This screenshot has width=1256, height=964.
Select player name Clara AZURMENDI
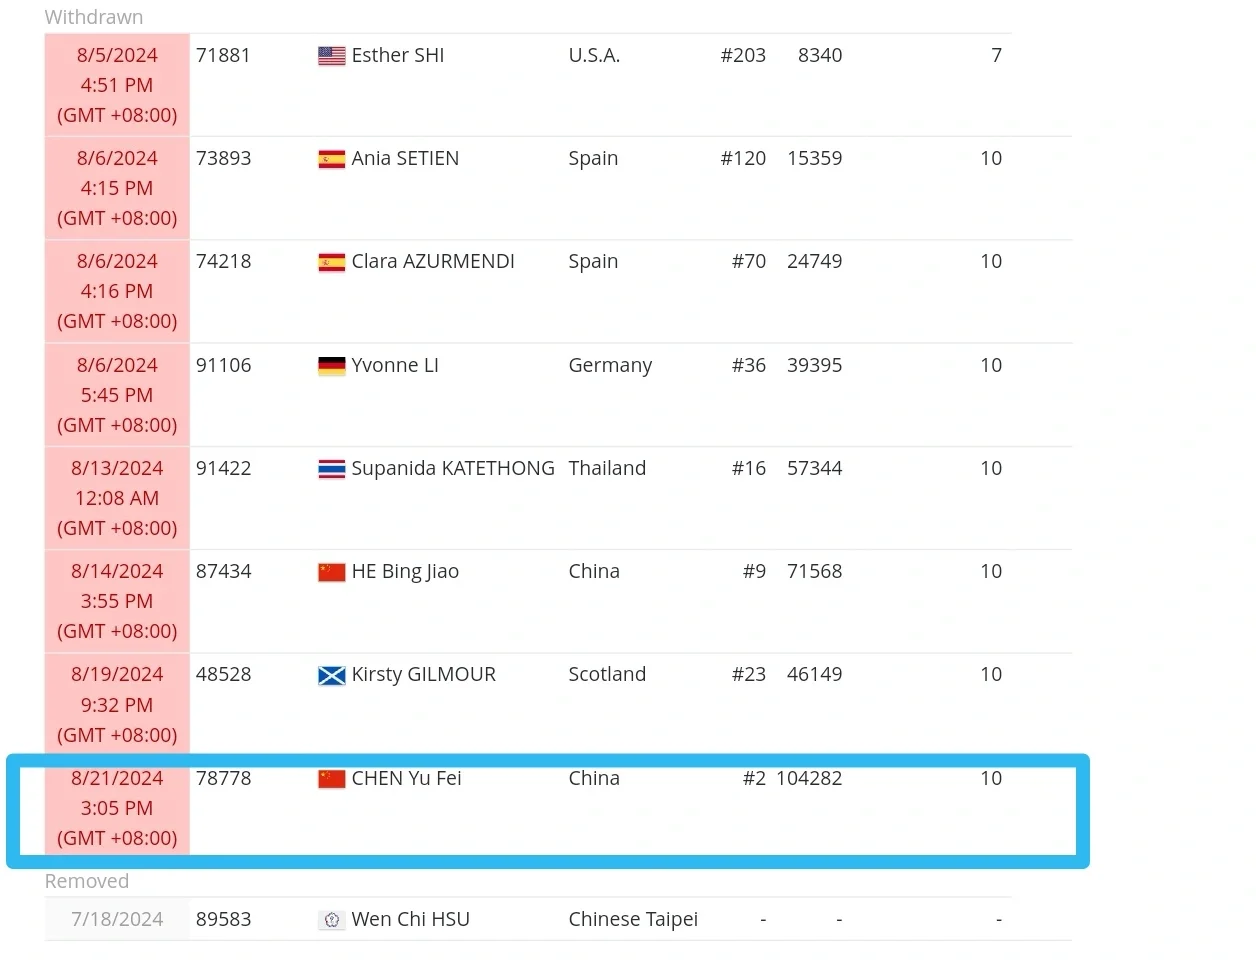(x=433, y=261)
